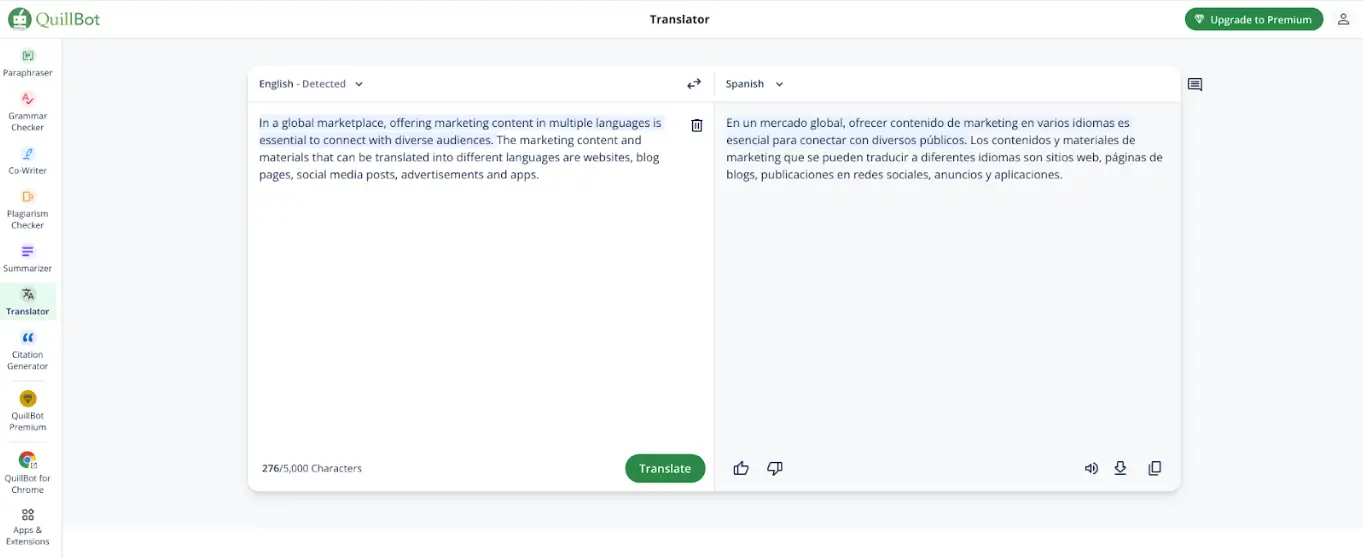Download the translated text
1363x558 pixels.
1120,468
